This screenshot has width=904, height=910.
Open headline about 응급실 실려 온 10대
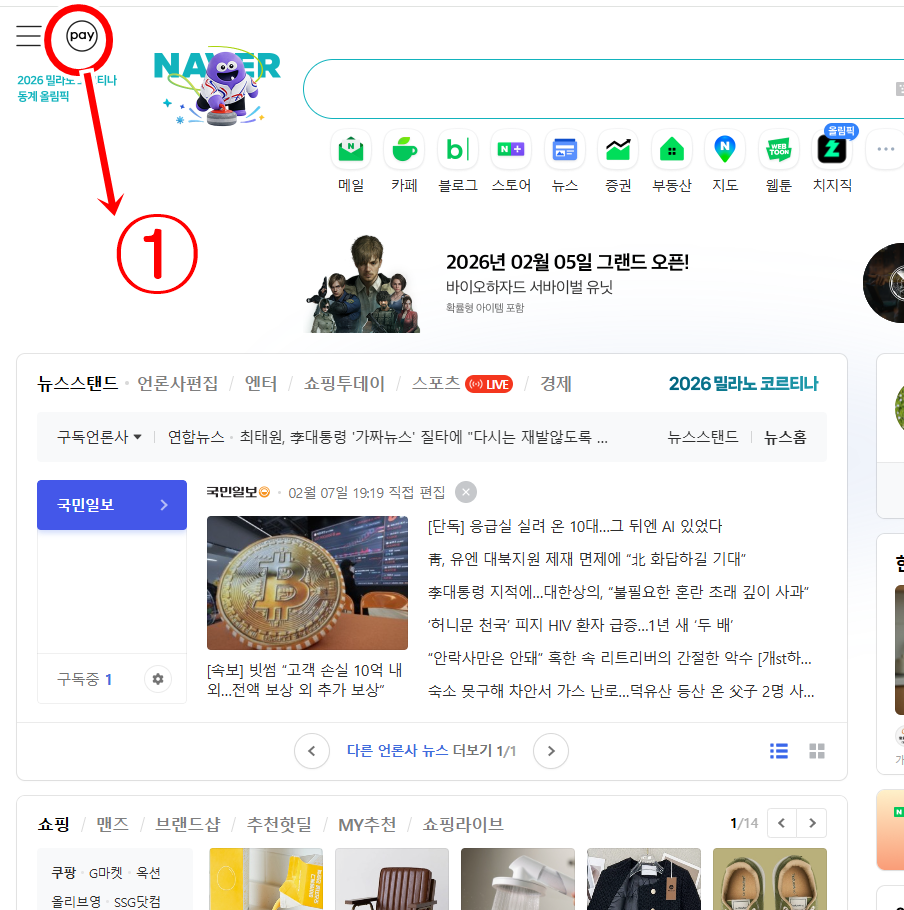click(575, 526)
